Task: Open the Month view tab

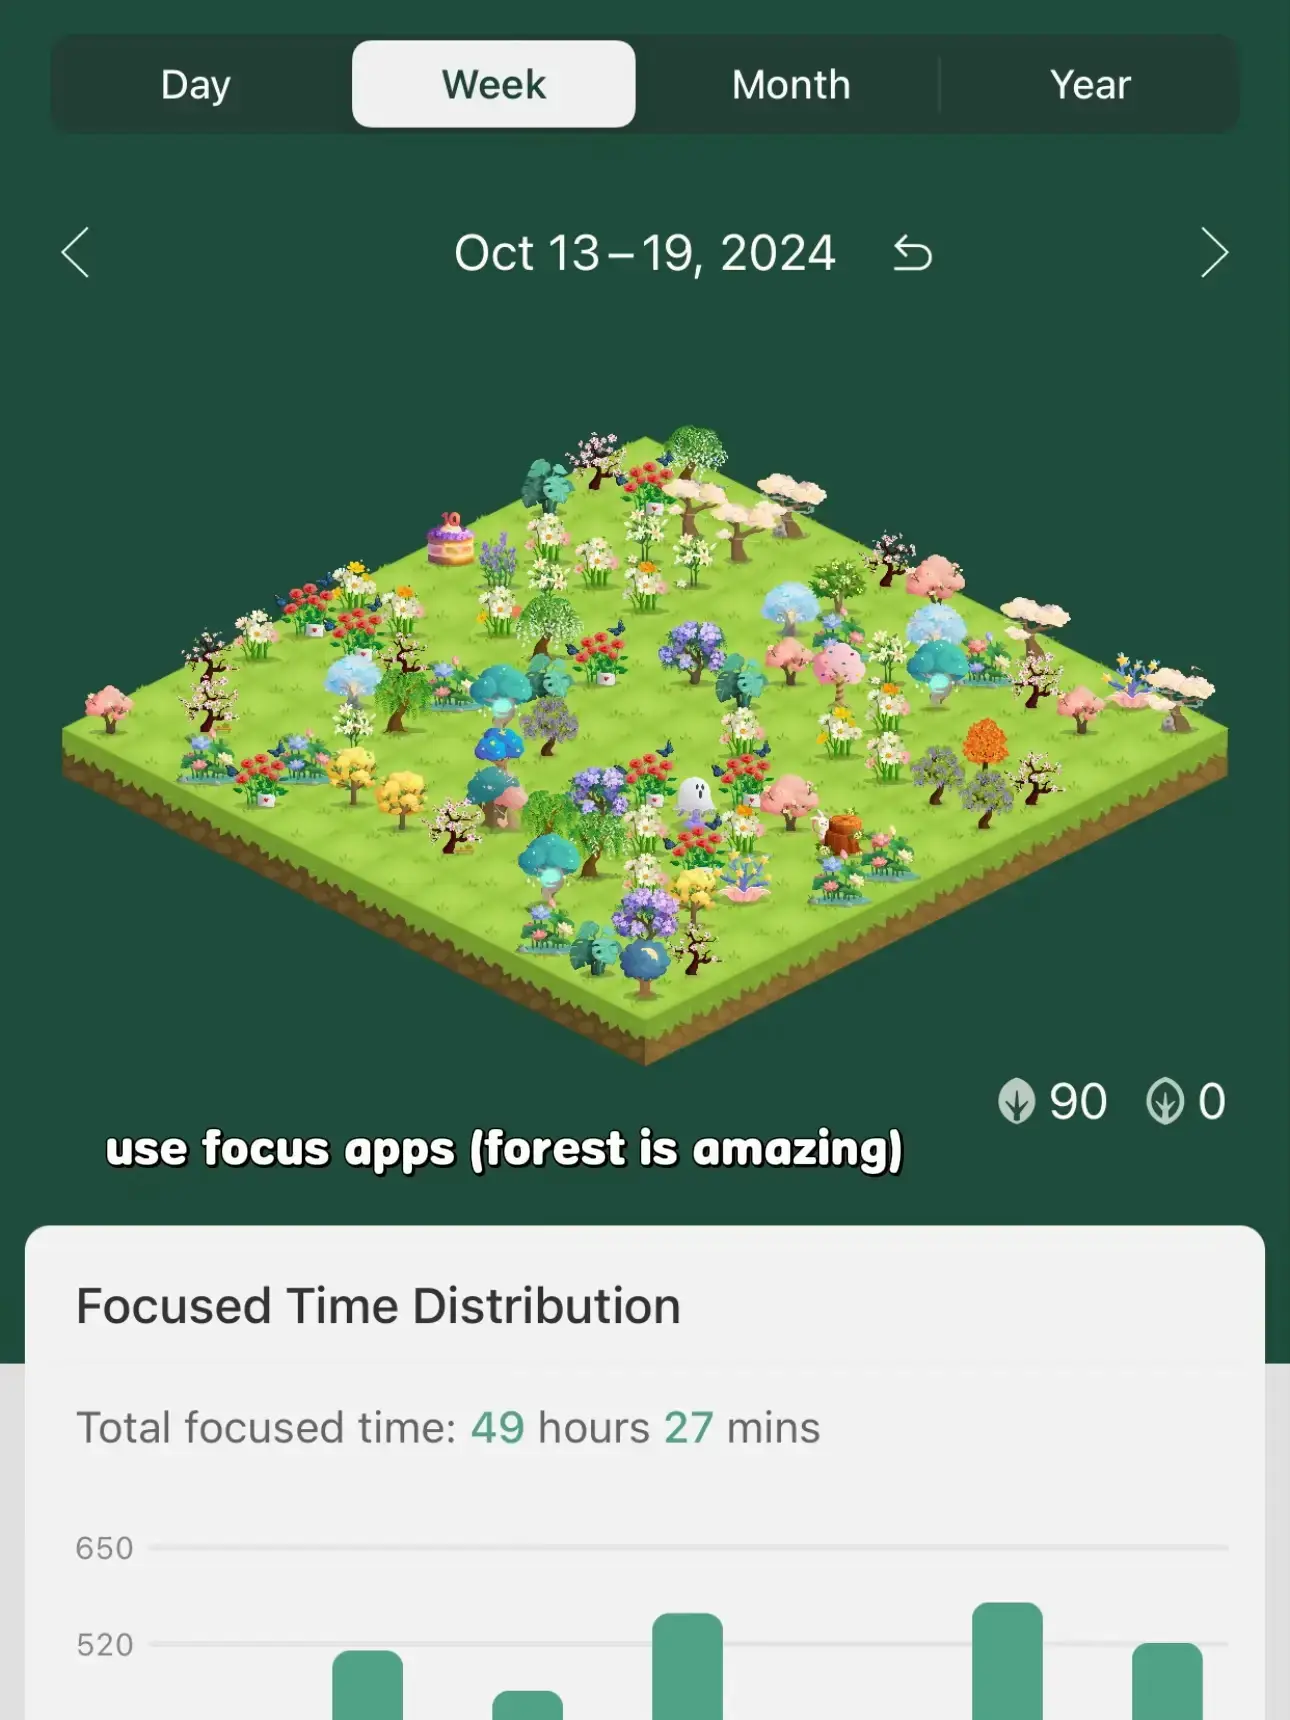Action: pyautogui.click(x=791, y=85)
